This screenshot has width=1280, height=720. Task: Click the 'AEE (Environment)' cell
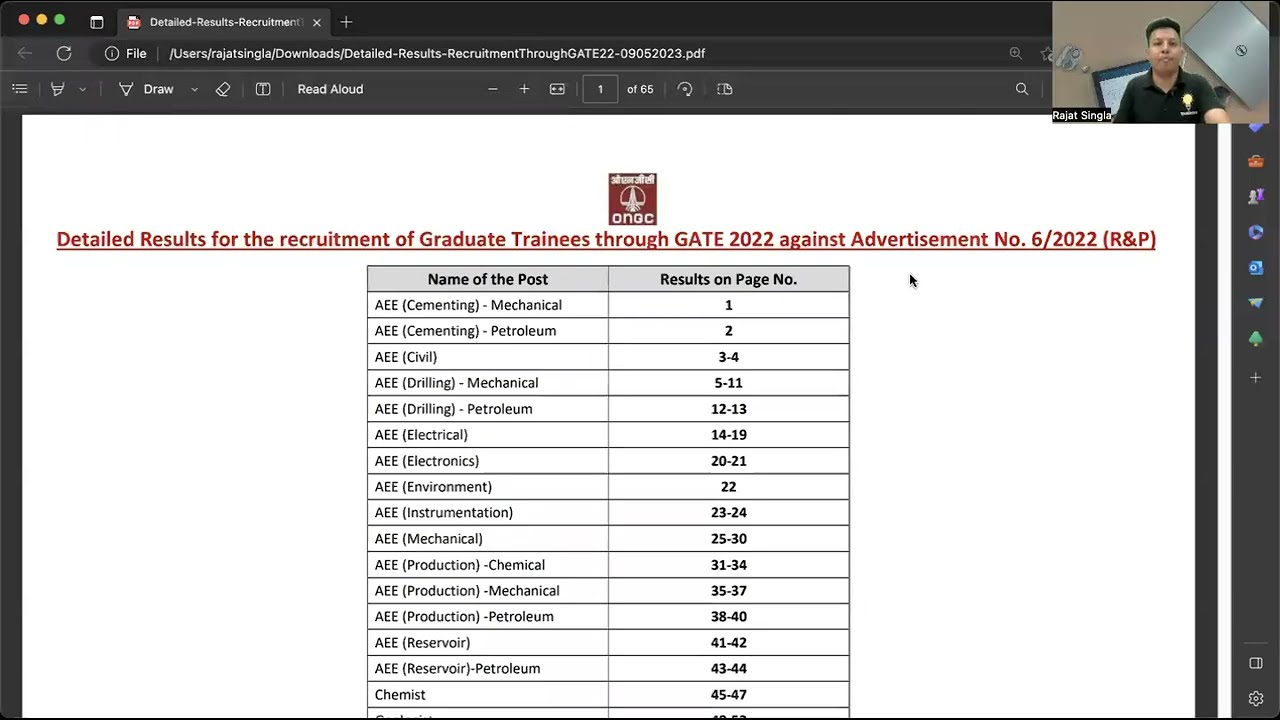click(x=488, y=487)
